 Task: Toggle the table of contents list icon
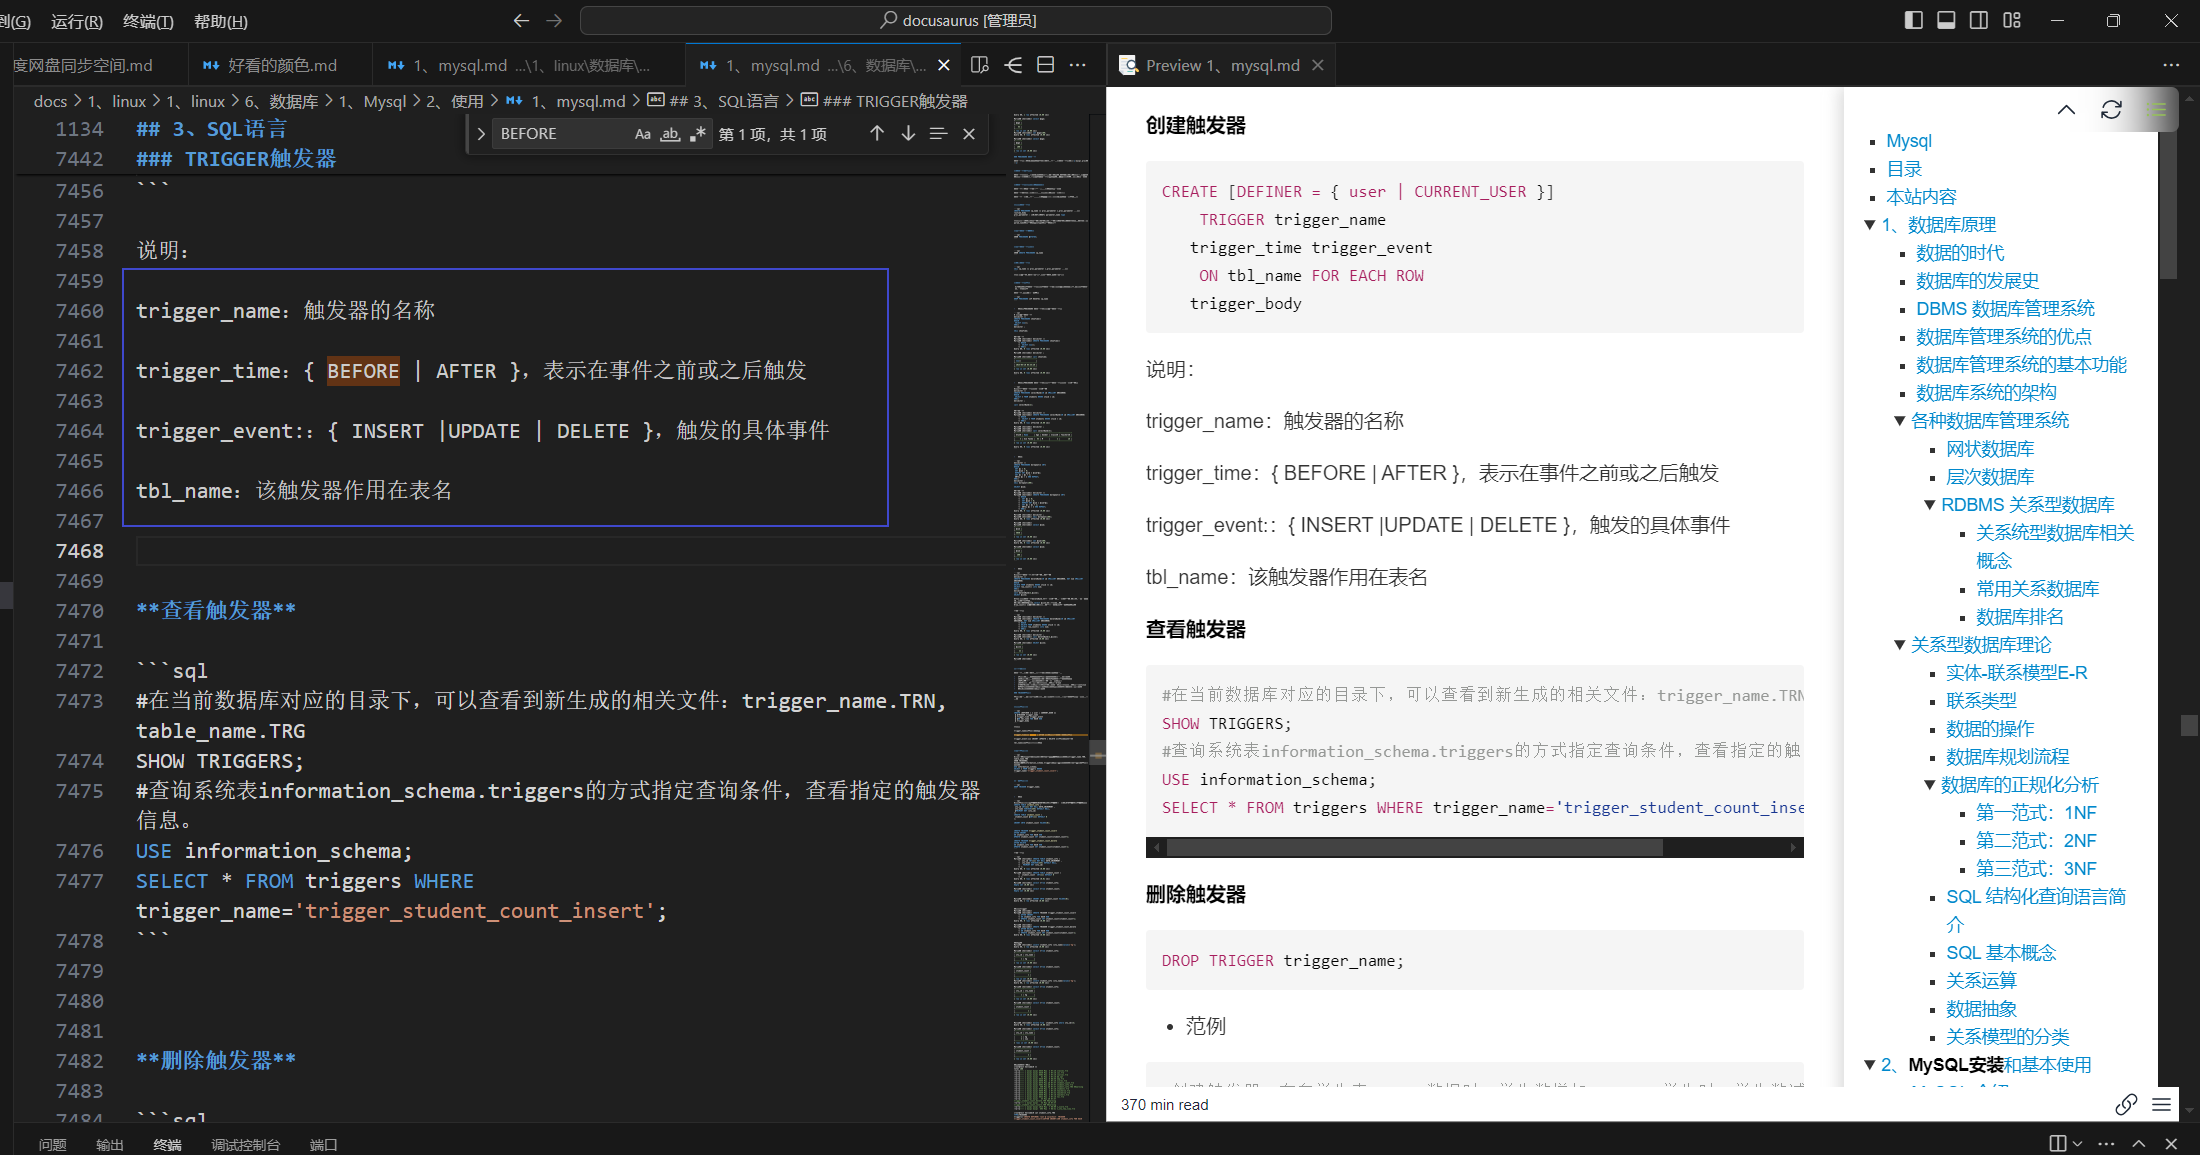(x=2158, y=110)
